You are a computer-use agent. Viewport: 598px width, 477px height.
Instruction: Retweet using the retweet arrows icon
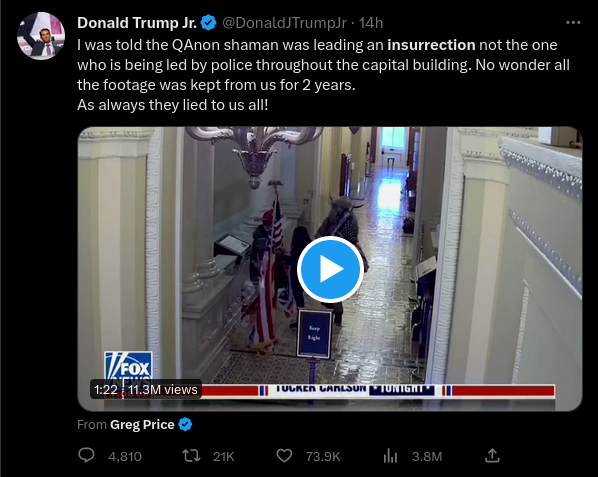[x=191, y=456]
